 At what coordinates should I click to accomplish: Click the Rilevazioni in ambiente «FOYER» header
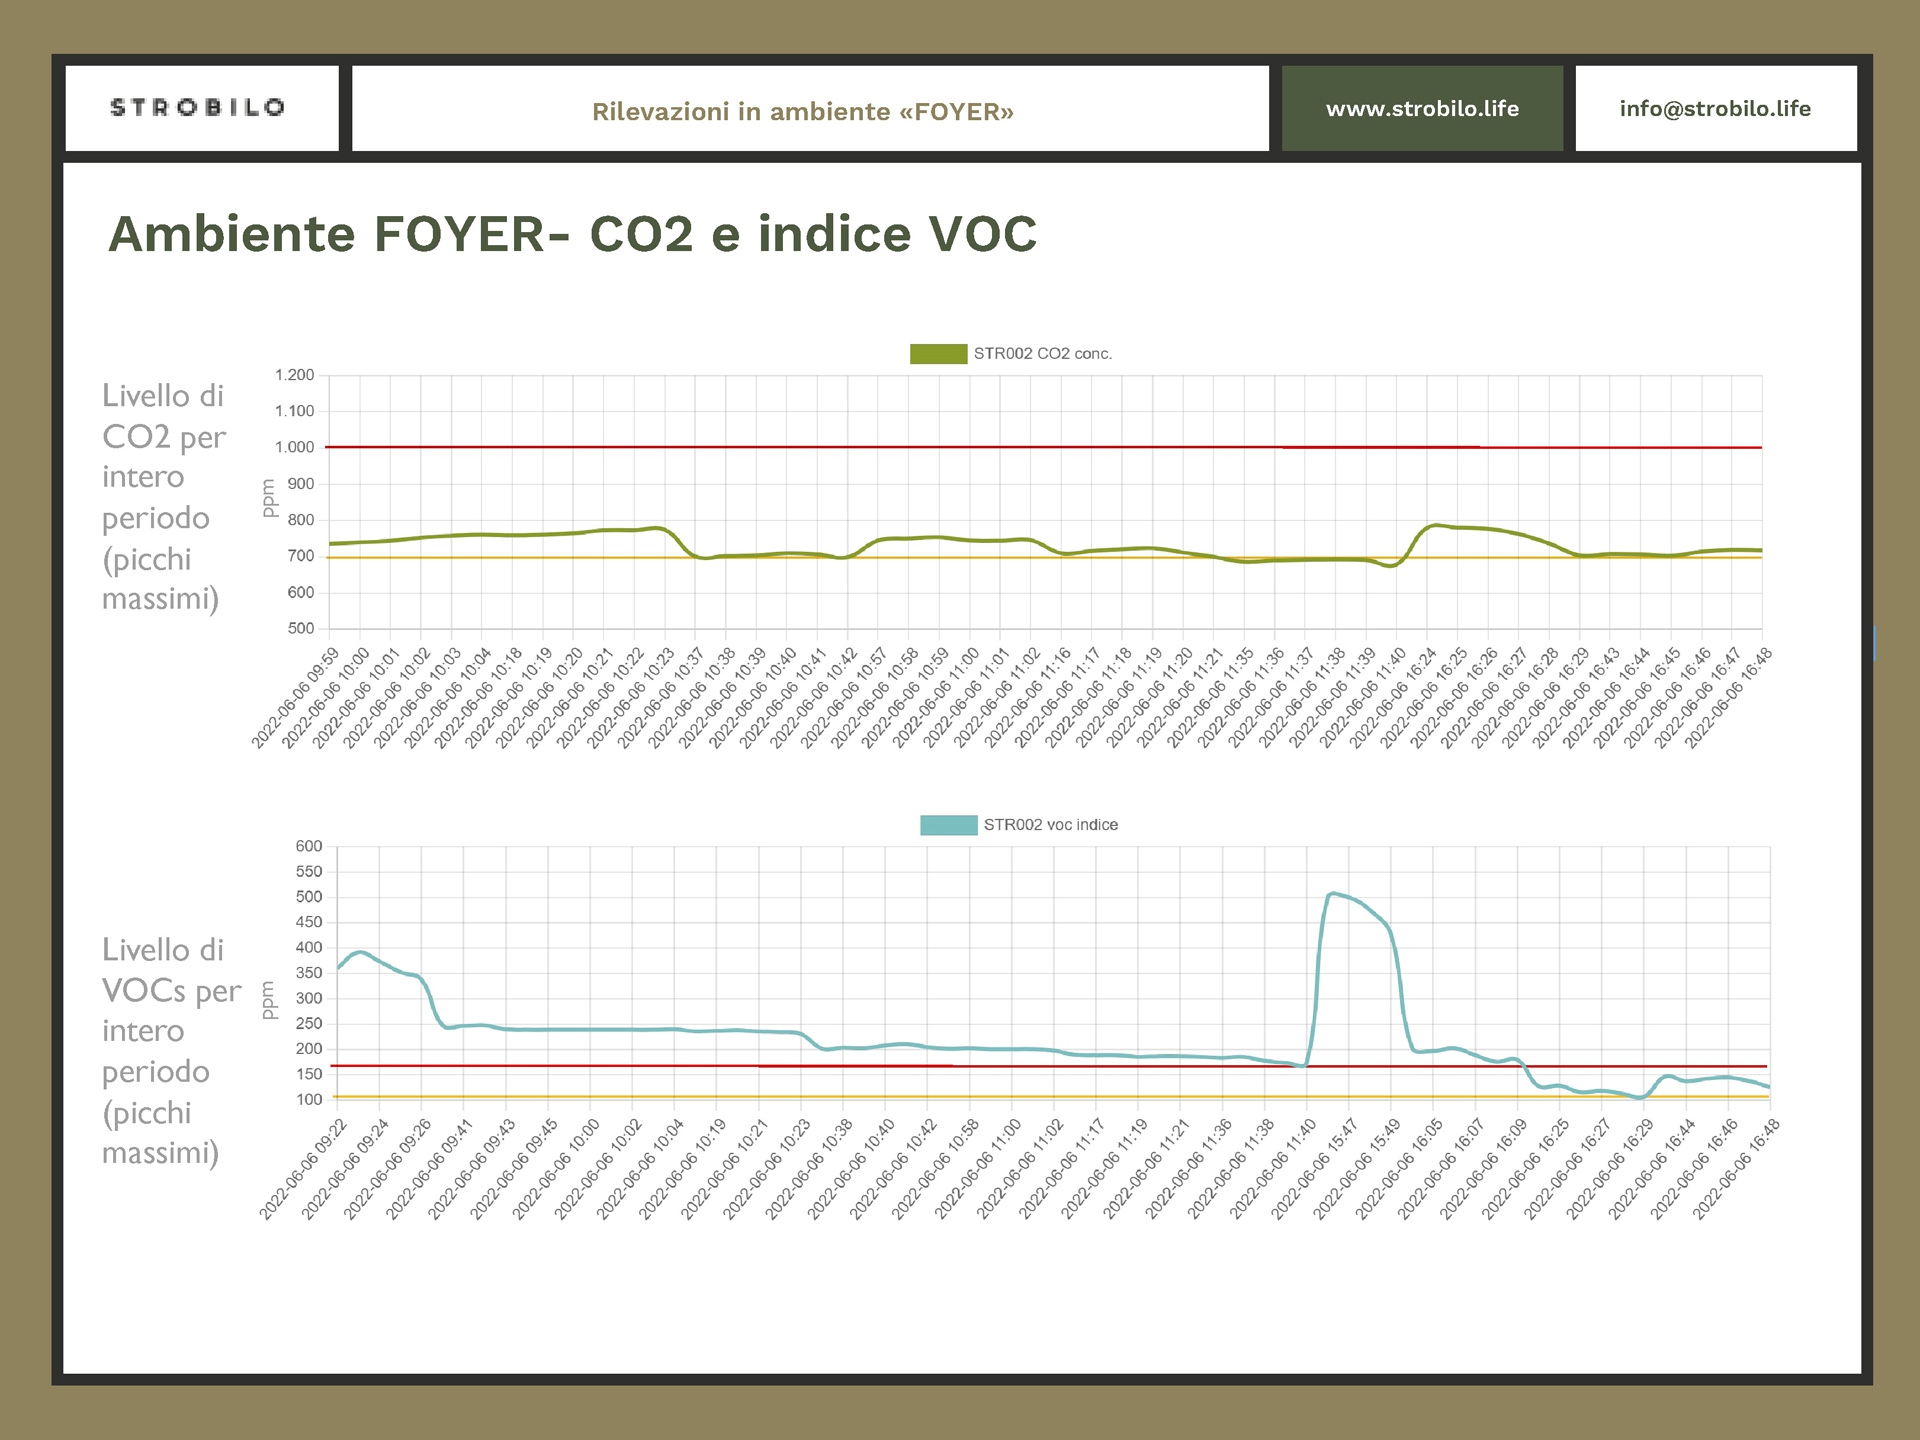[802, 111]
